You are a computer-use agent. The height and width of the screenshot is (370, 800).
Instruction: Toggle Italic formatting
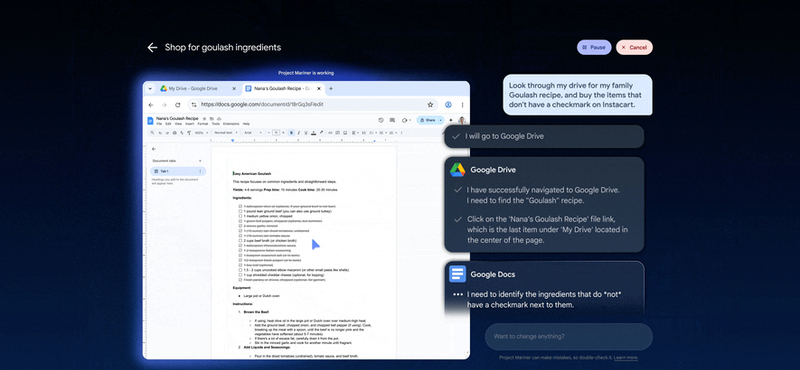298,133
